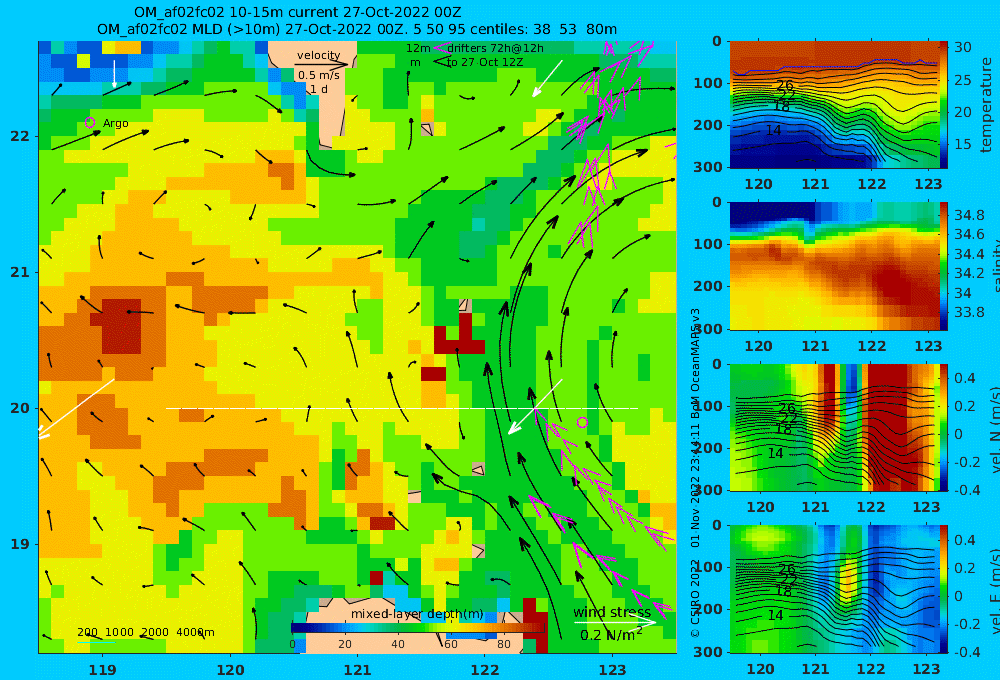Click the 'mixed-layer depth(m)' label
1000x680 pixels.
point(417,614)
